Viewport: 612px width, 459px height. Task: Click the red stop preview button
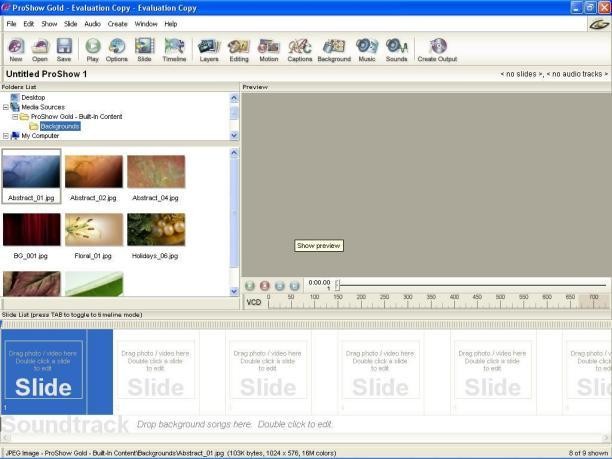click(x=265, y=286)
